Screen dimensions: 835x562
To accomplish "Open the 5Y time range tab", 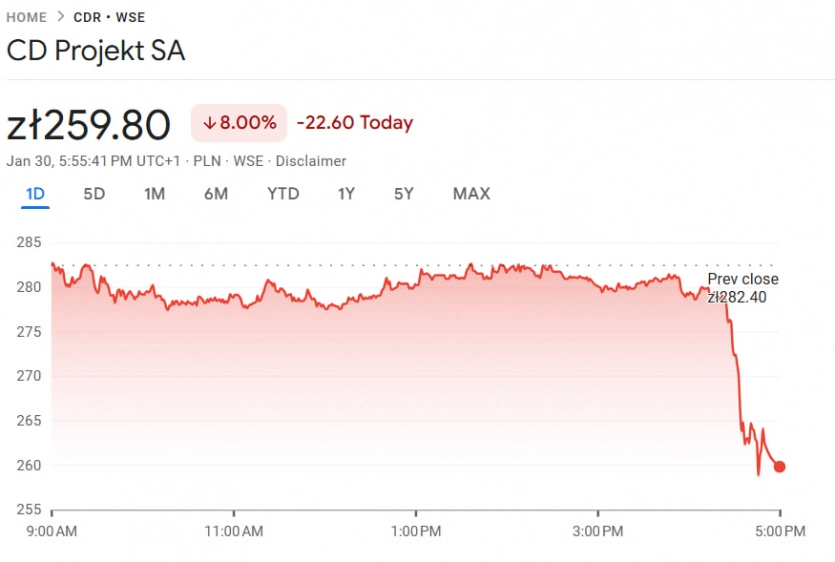I will pyautogui.click(x=403, y=193).
